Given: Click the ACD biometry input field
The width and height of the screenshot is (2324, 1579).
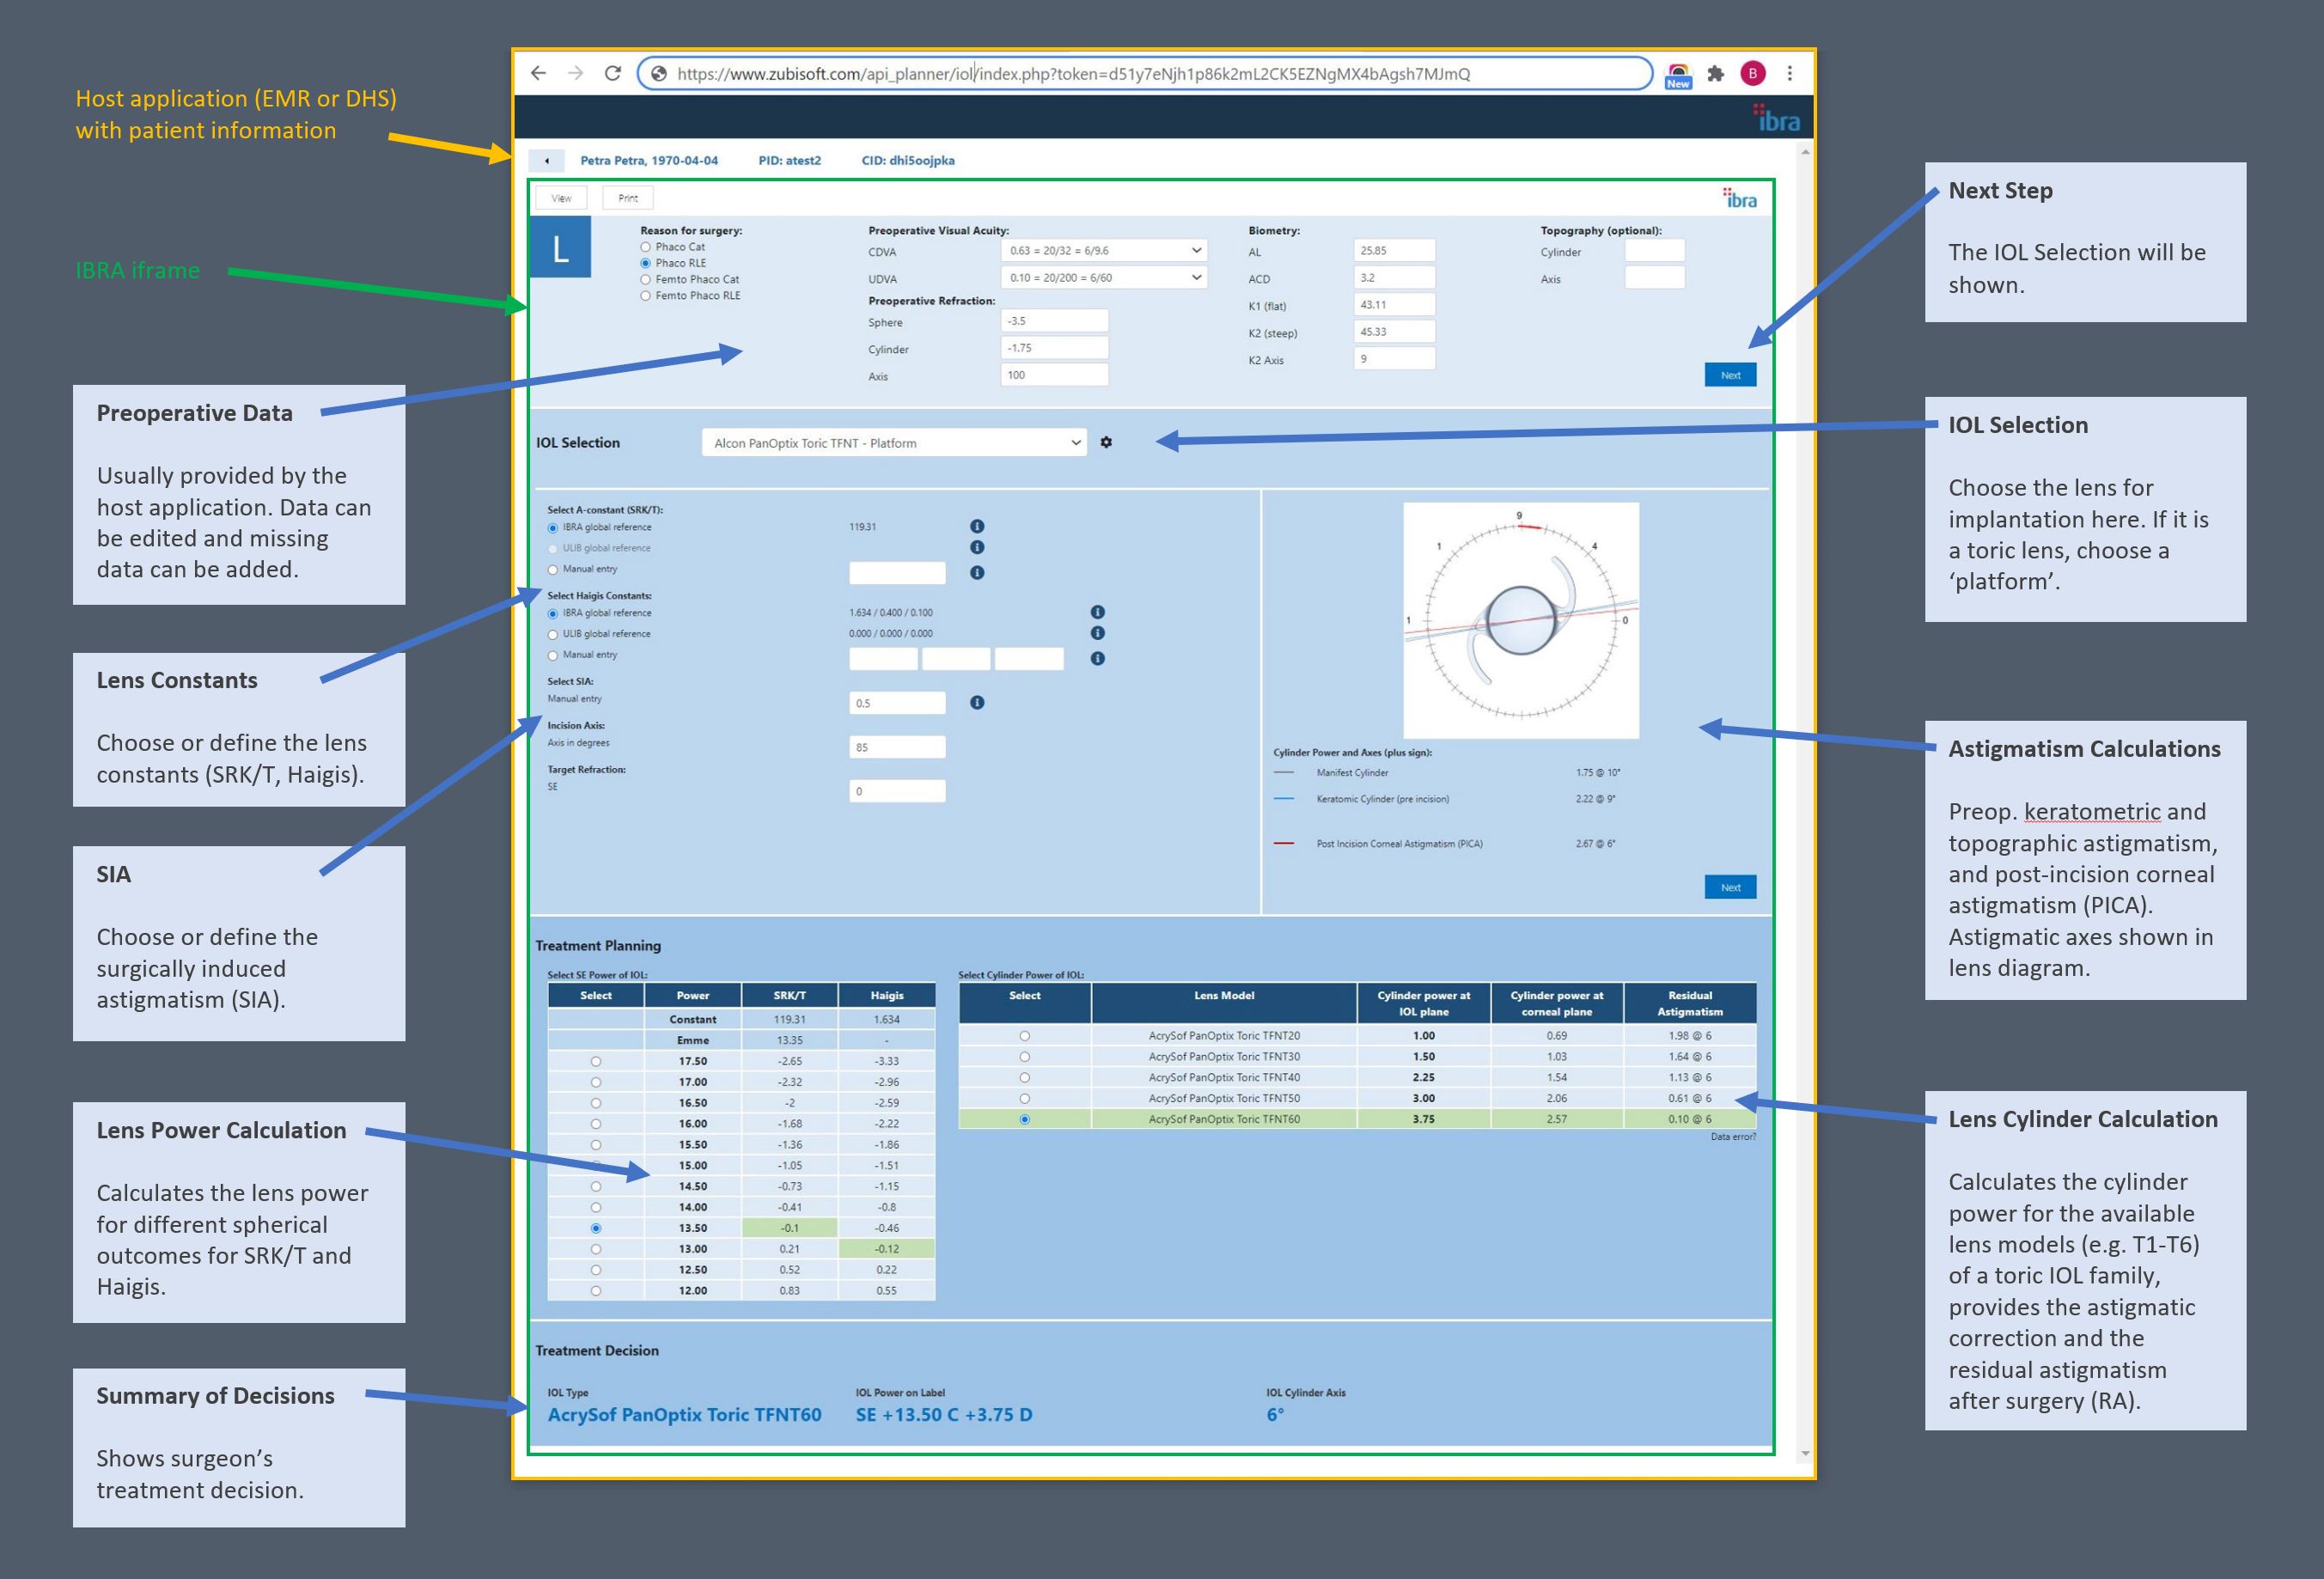Looking at the screenshot, I should (x=1394, y=277).
